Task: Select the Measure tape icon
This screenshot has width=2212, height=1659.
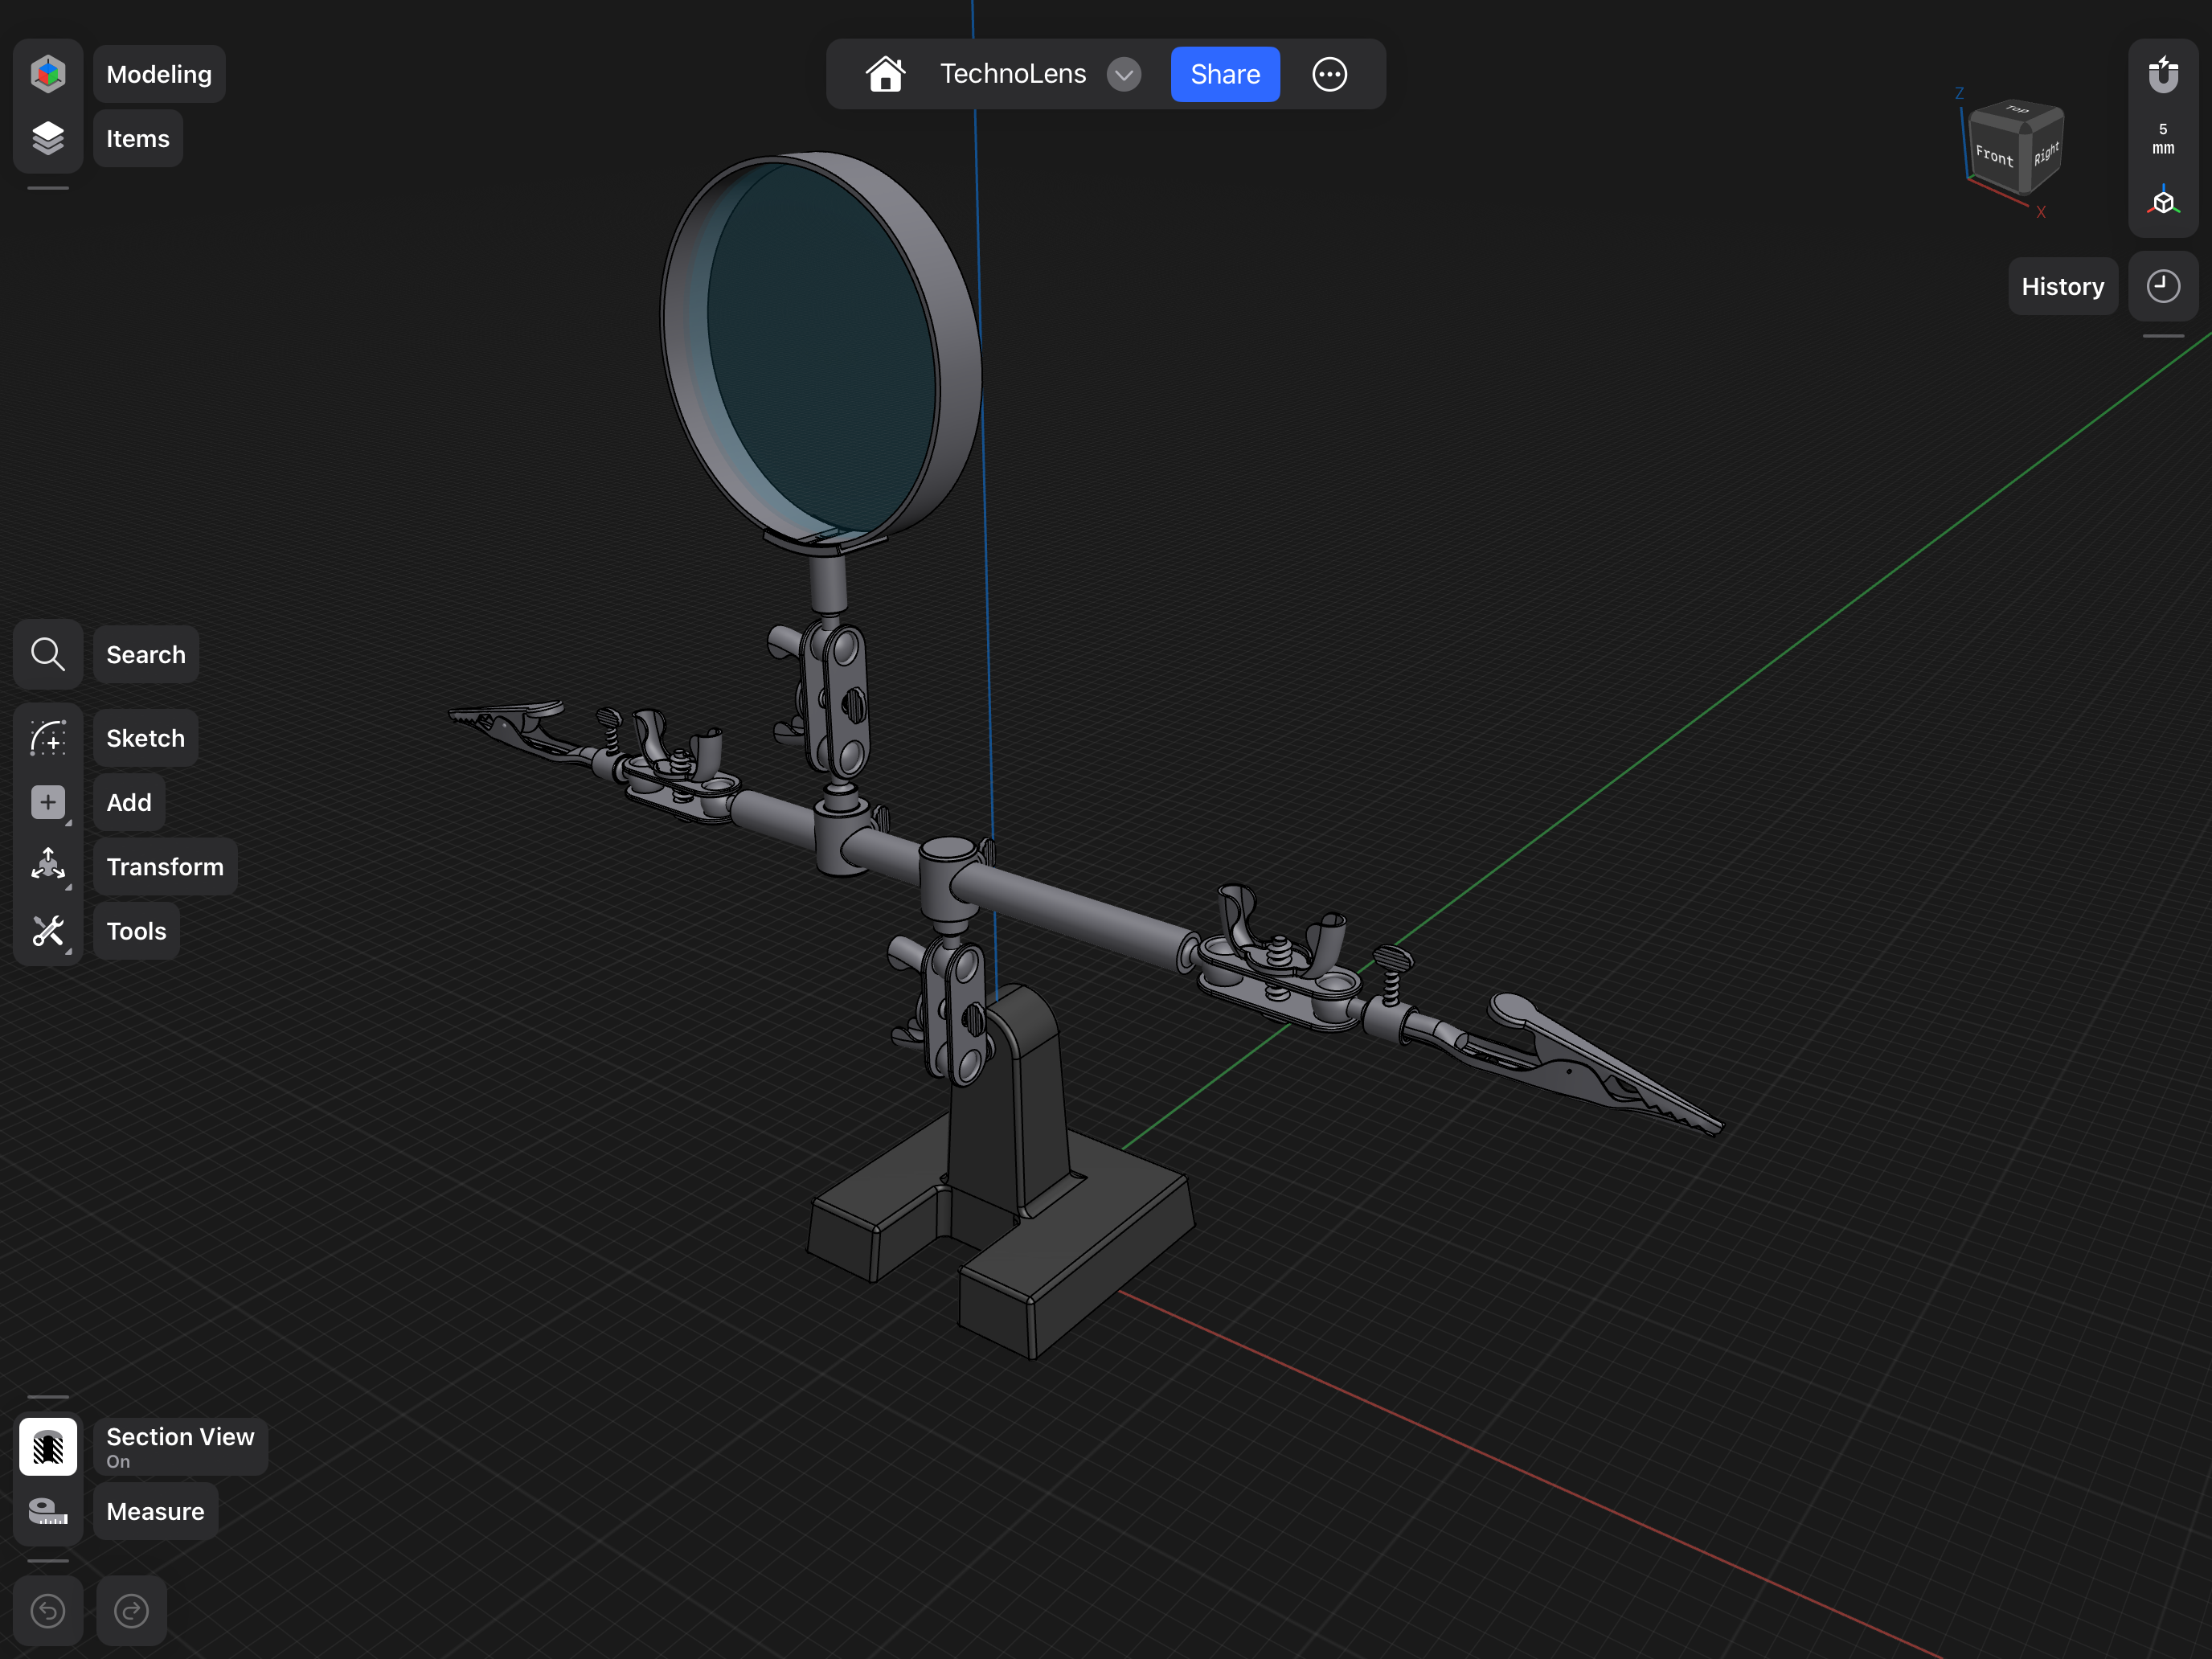Action: click(x=48, y=1511)
